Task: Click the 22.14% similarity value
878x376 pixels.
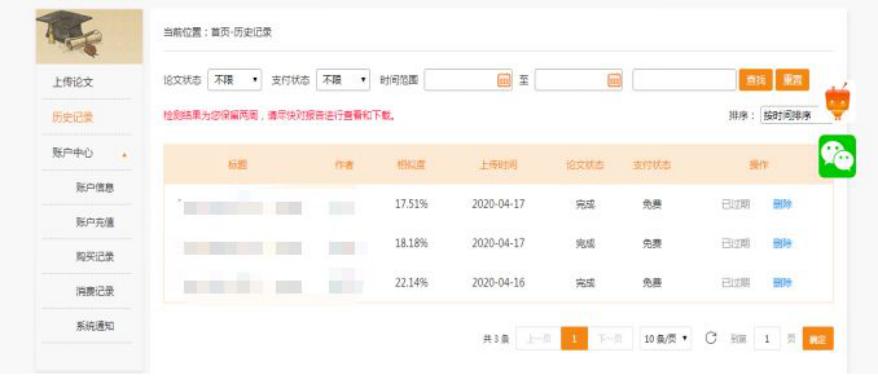Action: [x=411, y=282]
